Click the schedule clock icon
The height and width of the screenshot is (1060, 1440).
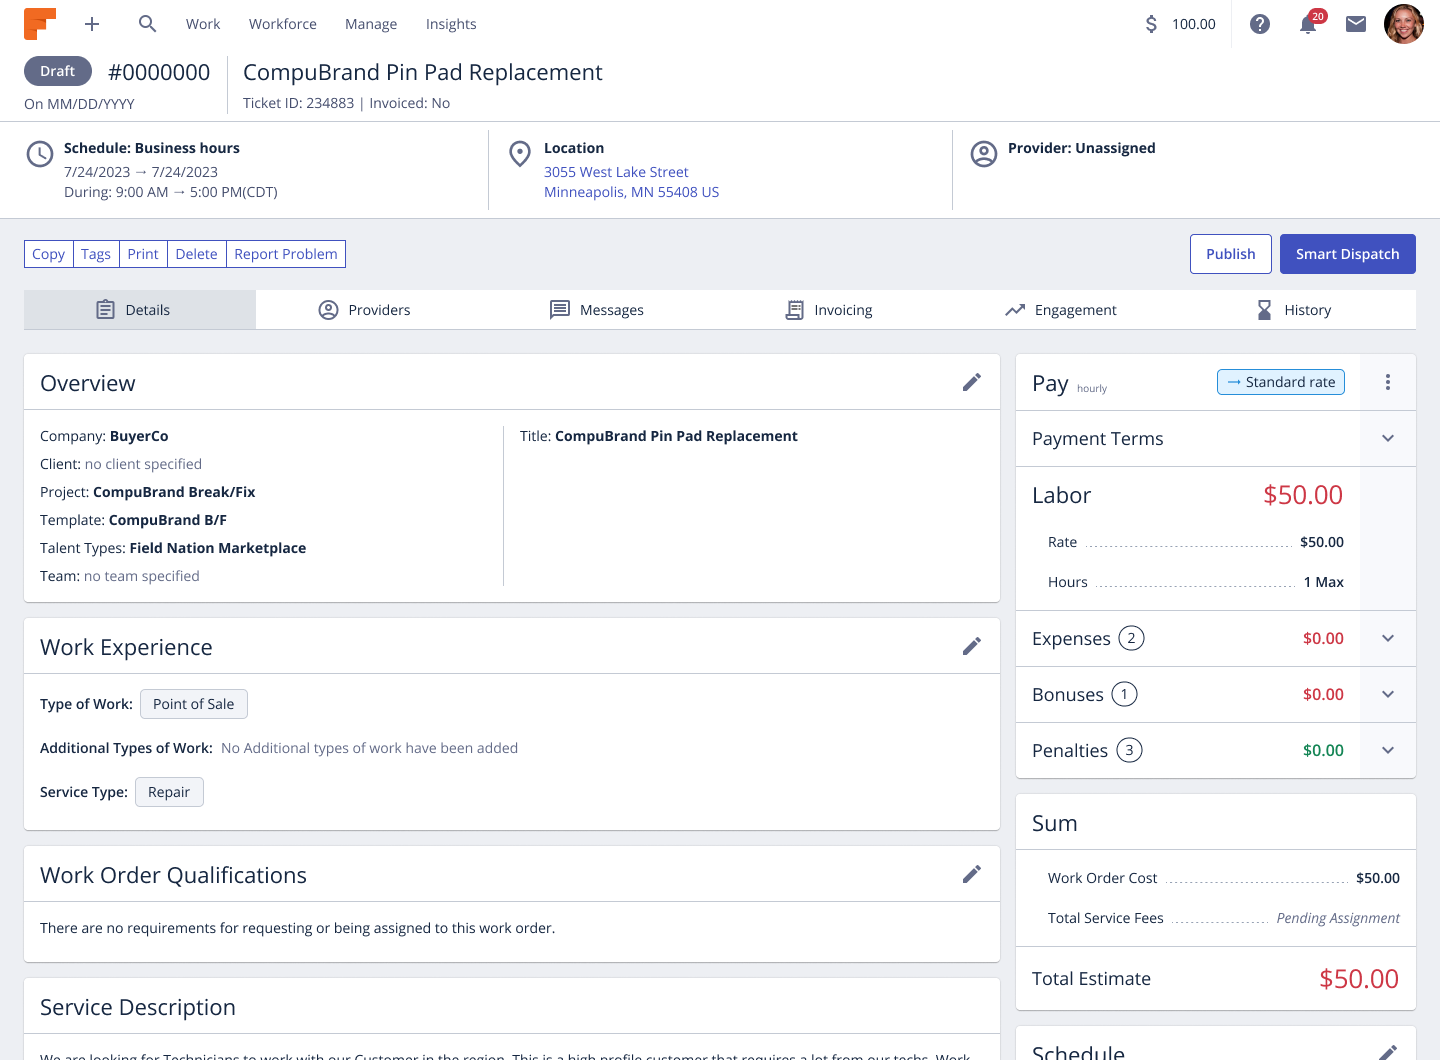(40, 154)
